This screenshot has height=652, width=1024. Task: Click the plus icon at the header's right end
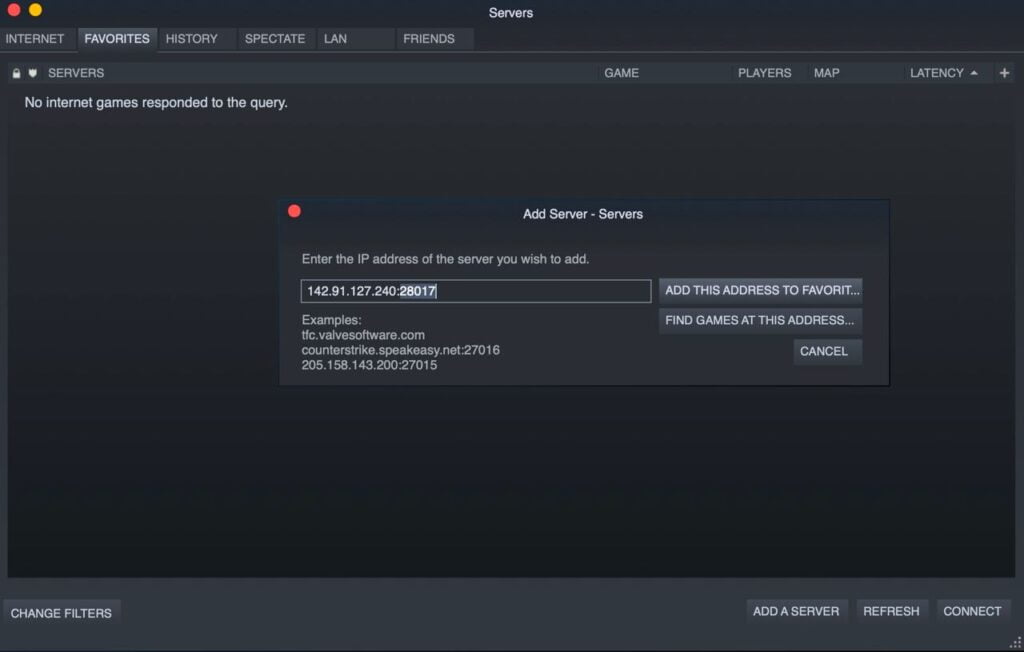pos(1006,72)
